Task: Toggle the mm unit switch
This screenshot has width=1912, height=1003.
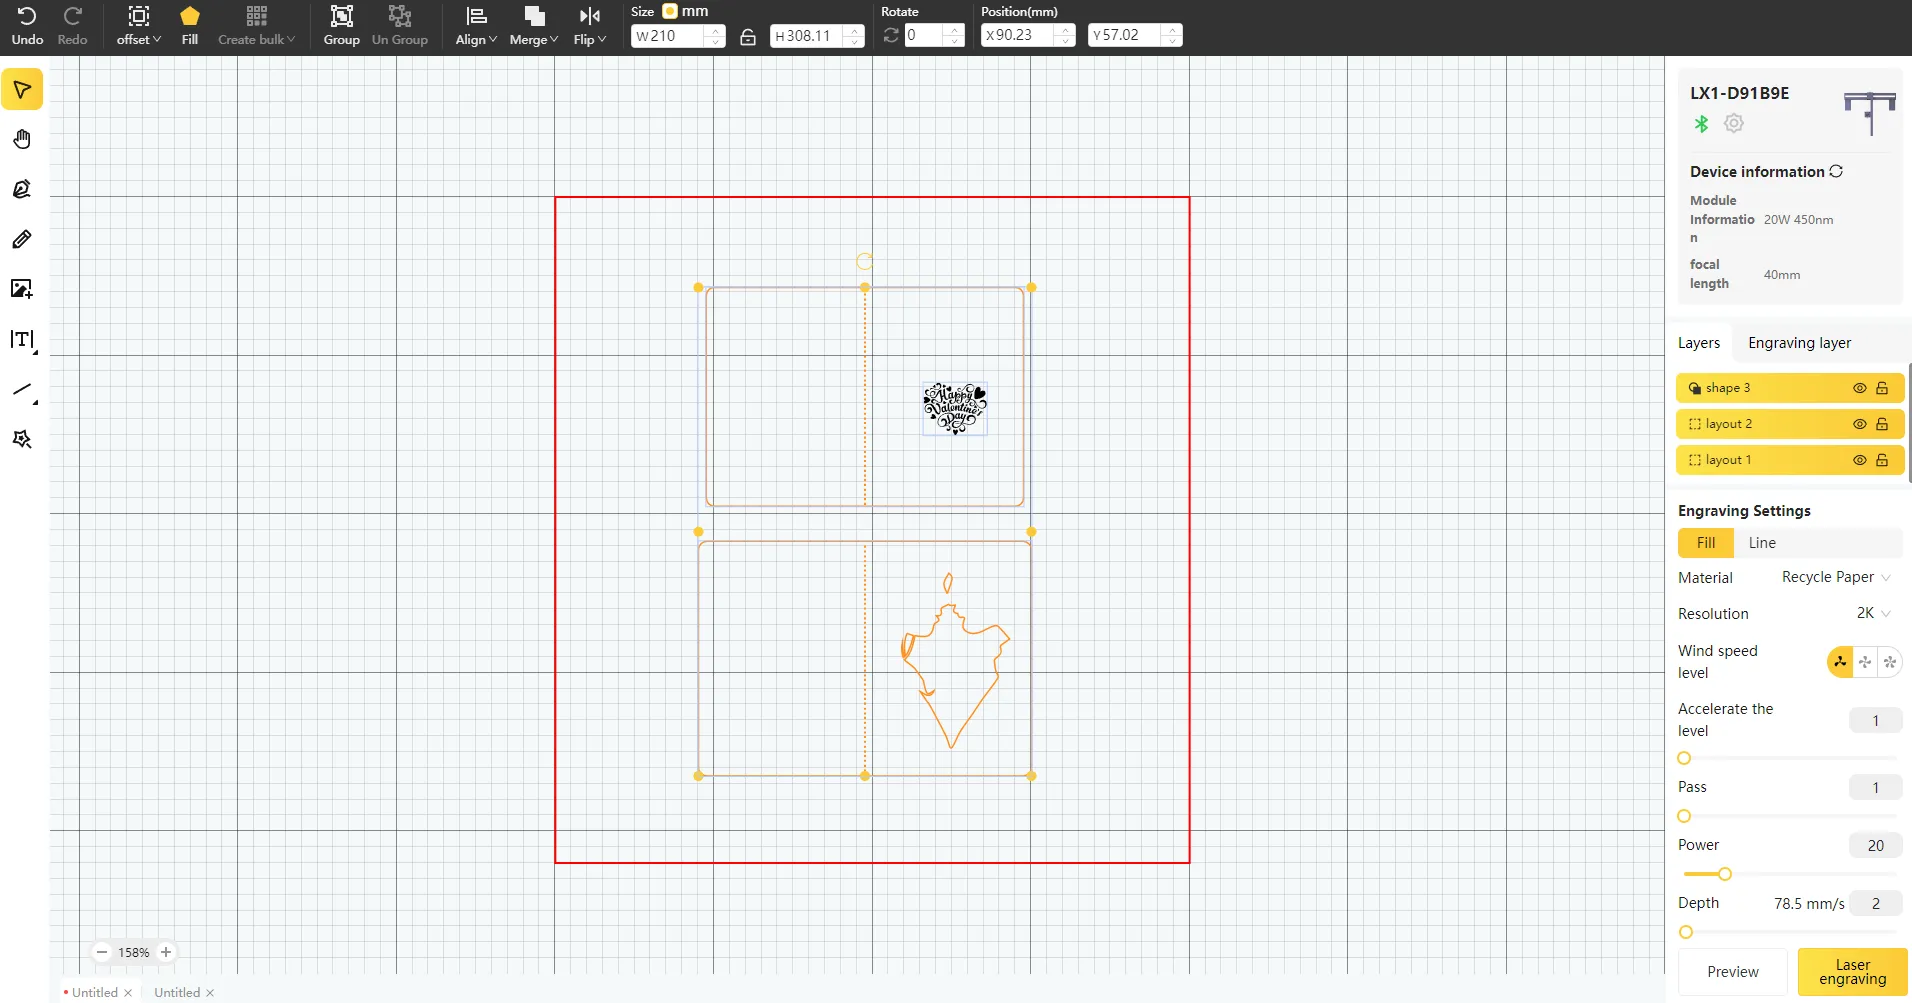Action: [670, 11]
